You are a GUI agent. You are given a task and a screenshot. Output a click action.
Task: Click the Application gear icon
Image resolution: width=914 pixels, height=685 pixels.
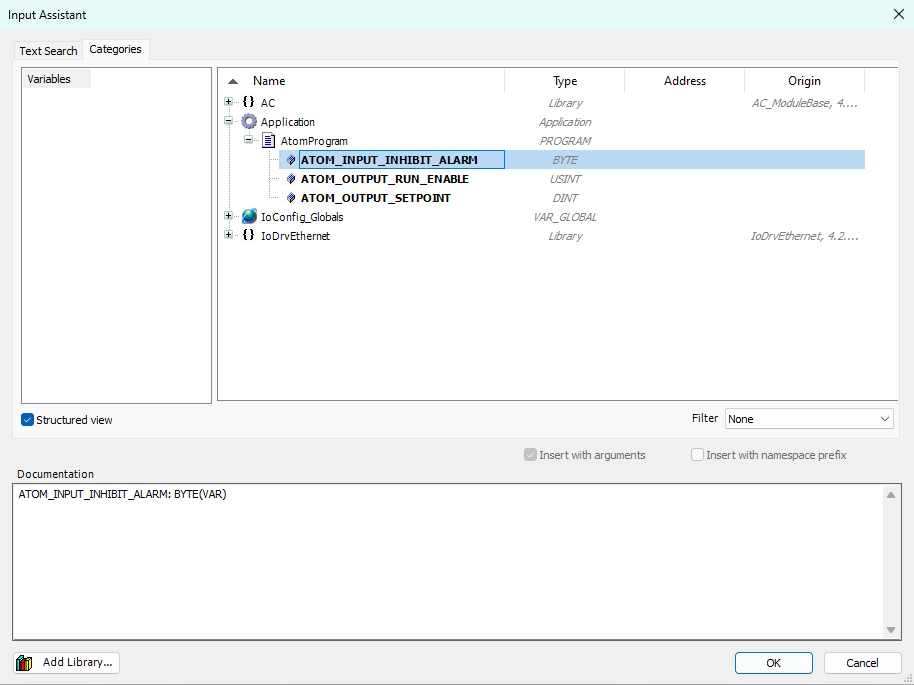249,122
